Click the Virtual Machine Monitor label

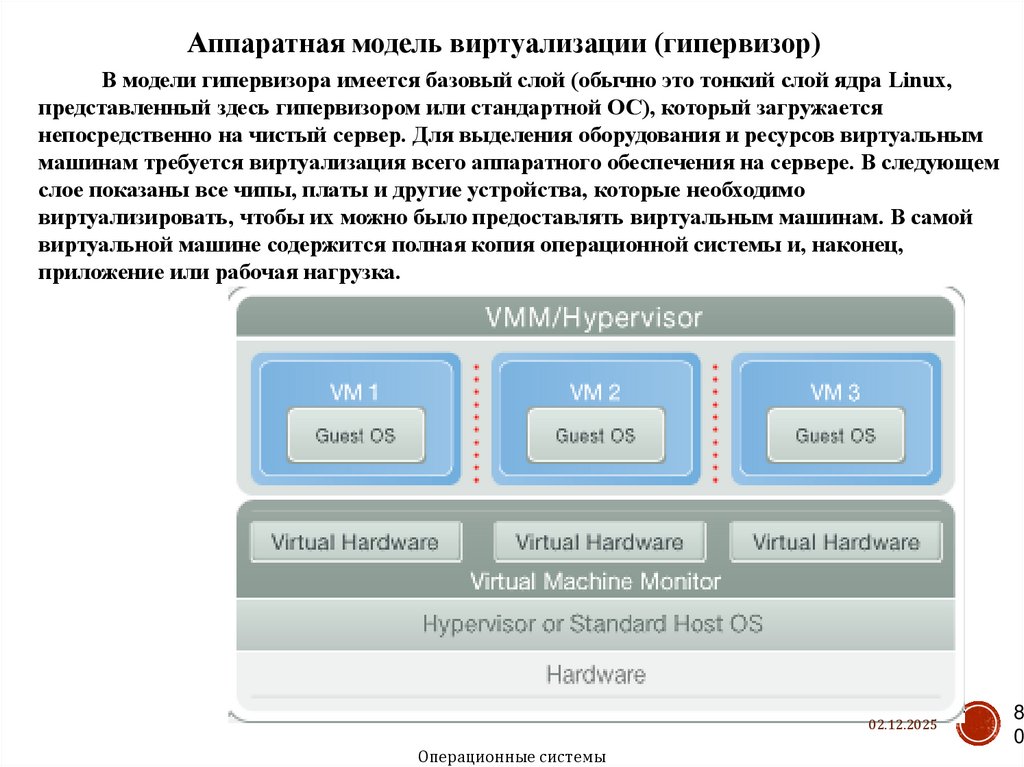tap(595, 581)
